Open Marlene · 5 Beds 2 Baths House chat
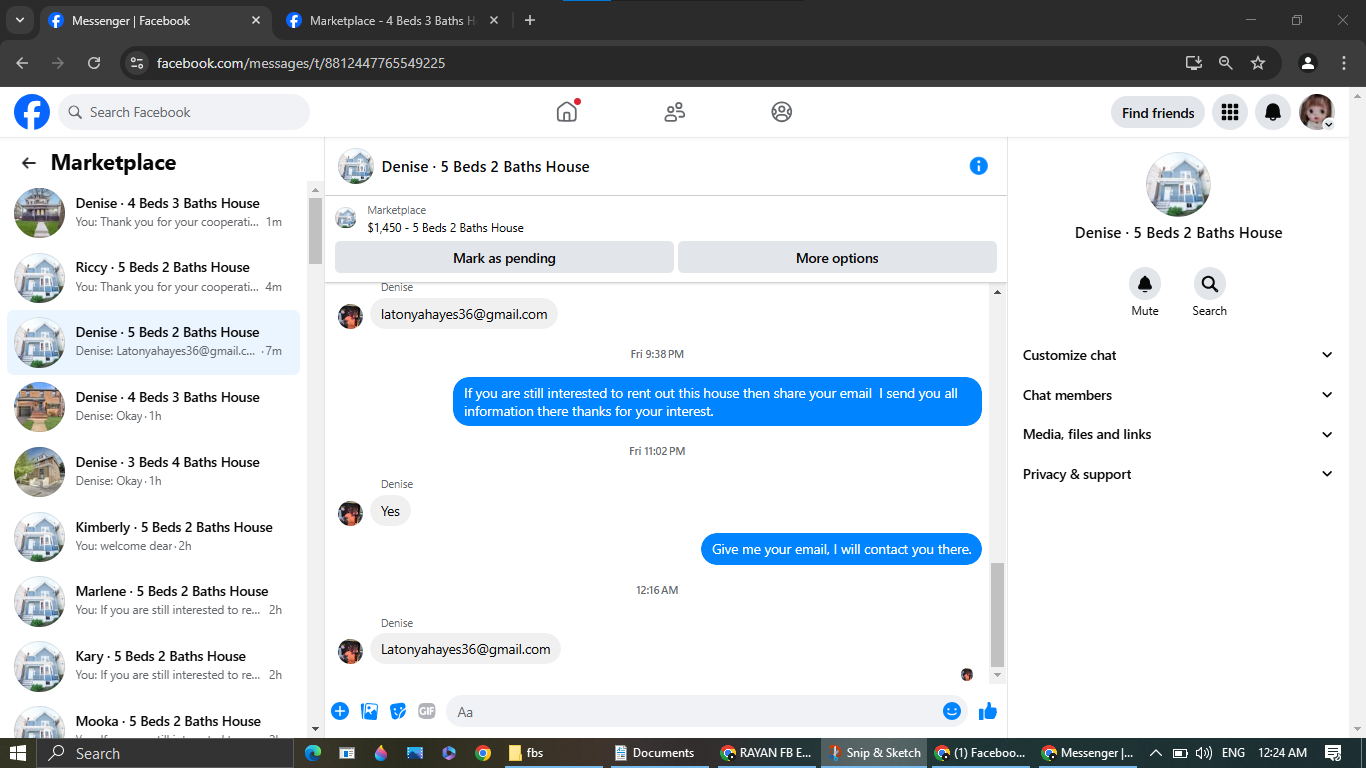This screenshot has width=1366, height=768. [x=153, y=601]
